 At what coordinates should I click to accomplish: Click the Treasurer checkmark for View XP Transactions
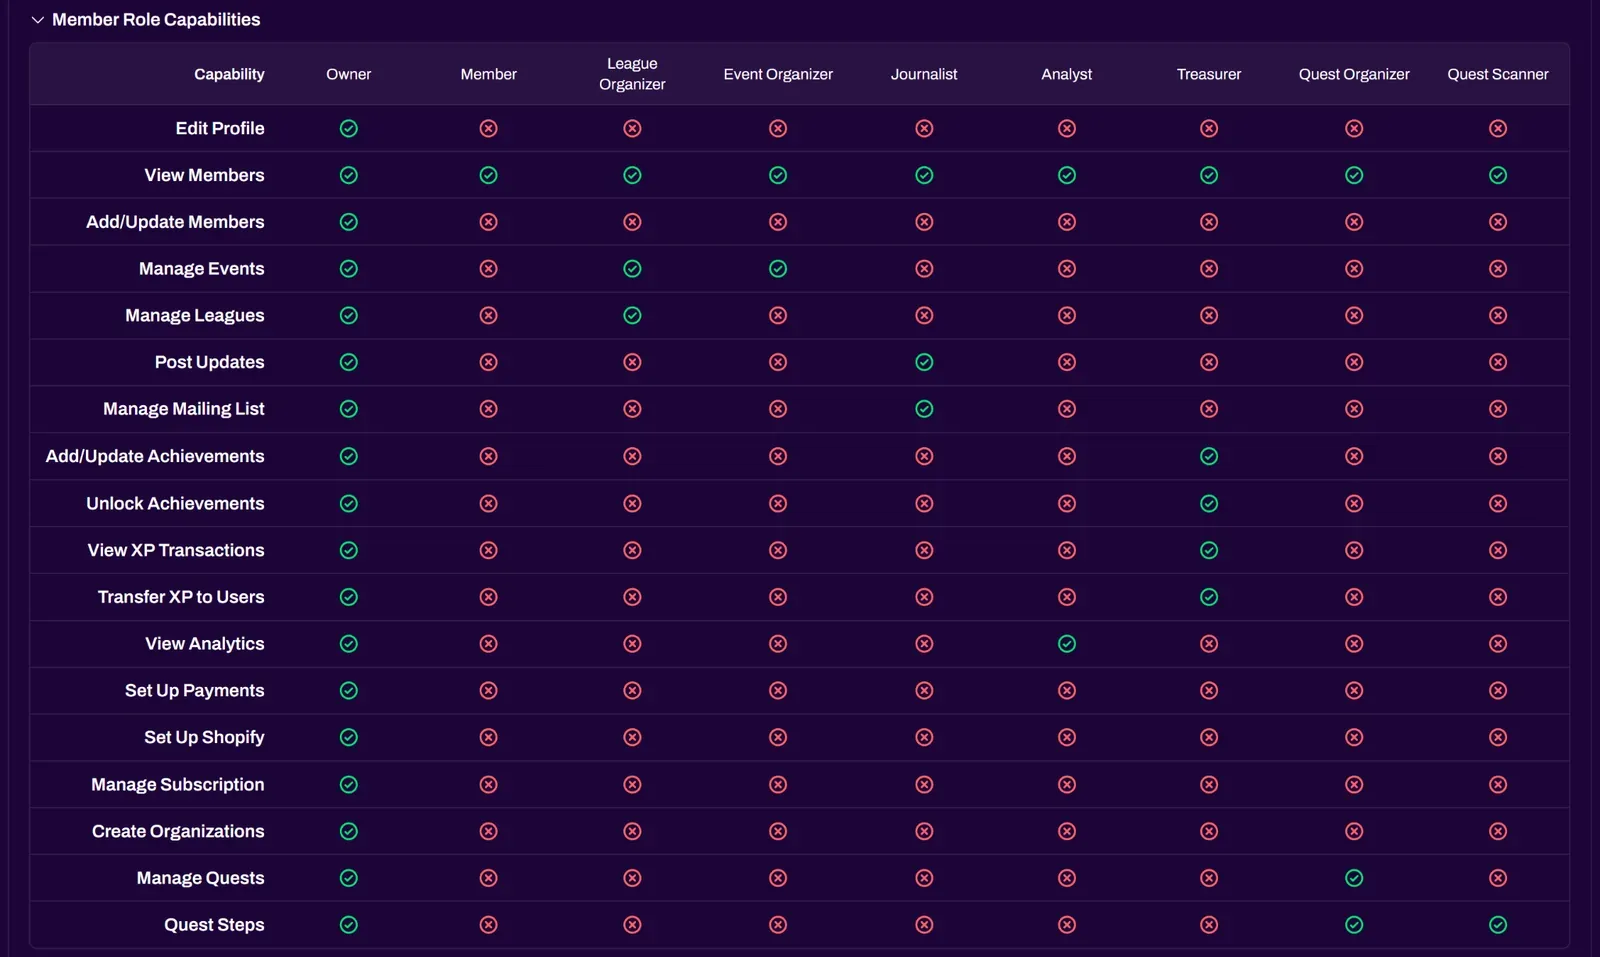[x=1209, y=550]
